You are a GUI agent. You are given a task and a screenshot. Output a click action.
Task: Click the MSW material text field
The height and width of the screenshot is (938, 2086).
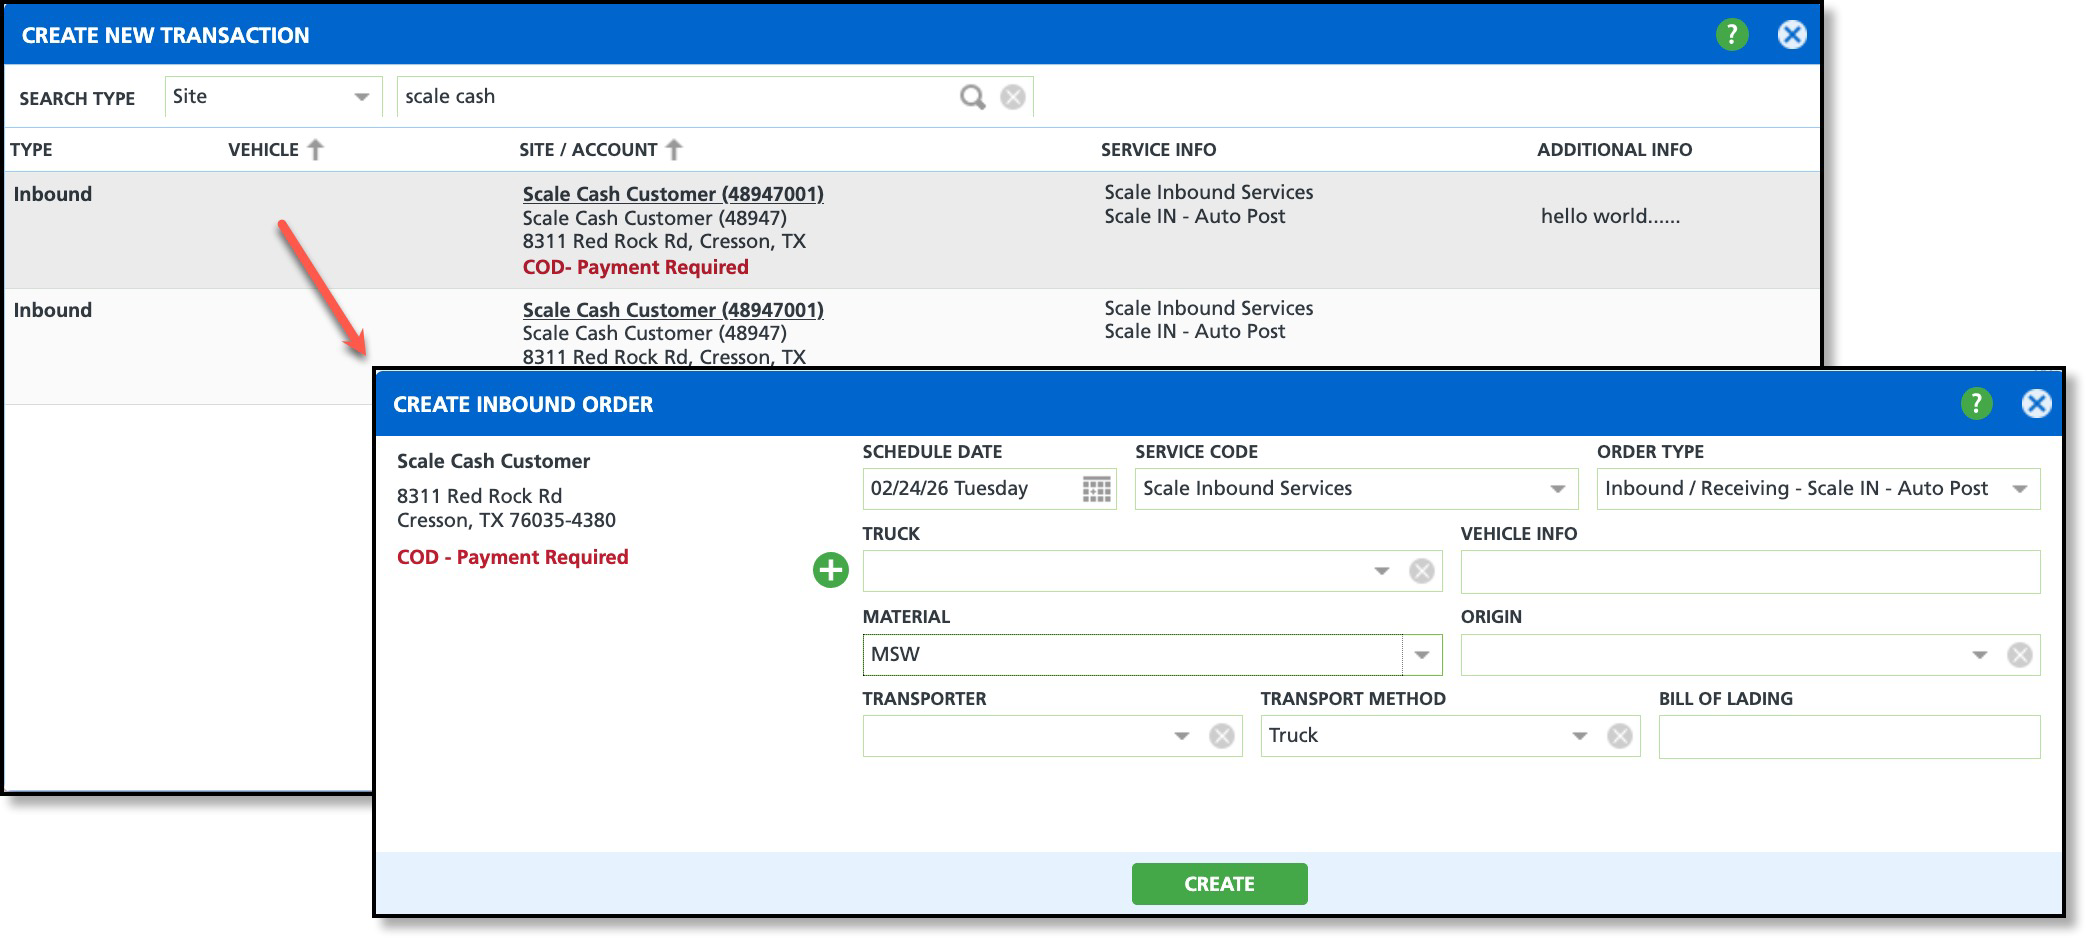[1132, 655]
